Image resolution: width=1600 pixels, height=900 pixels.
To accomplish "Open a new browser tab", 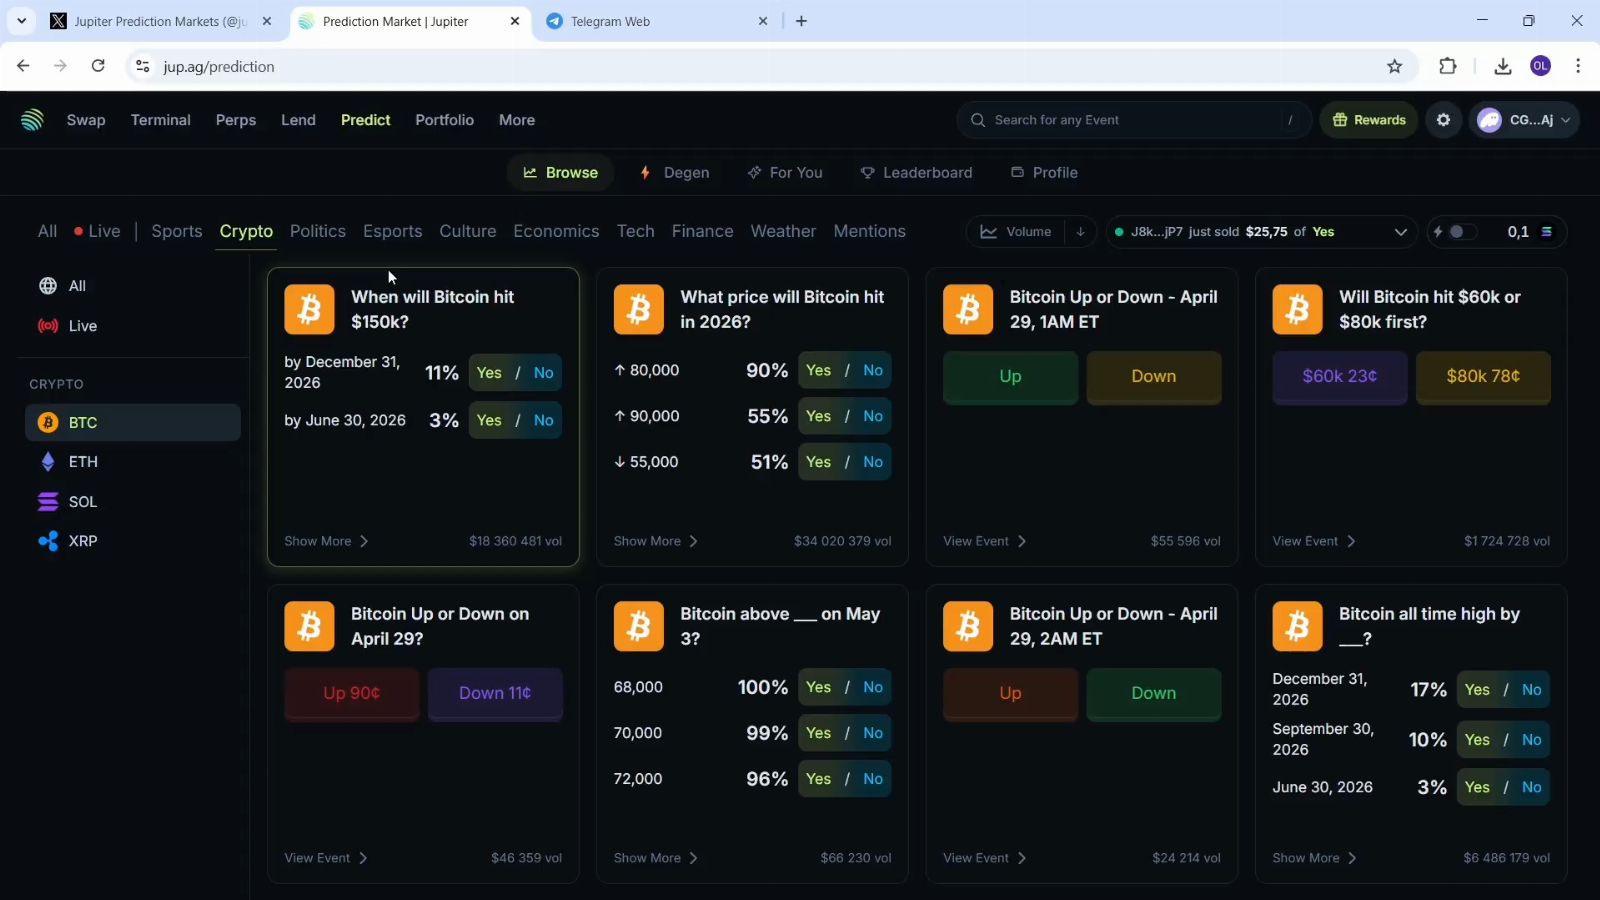I will coord(801,21).
